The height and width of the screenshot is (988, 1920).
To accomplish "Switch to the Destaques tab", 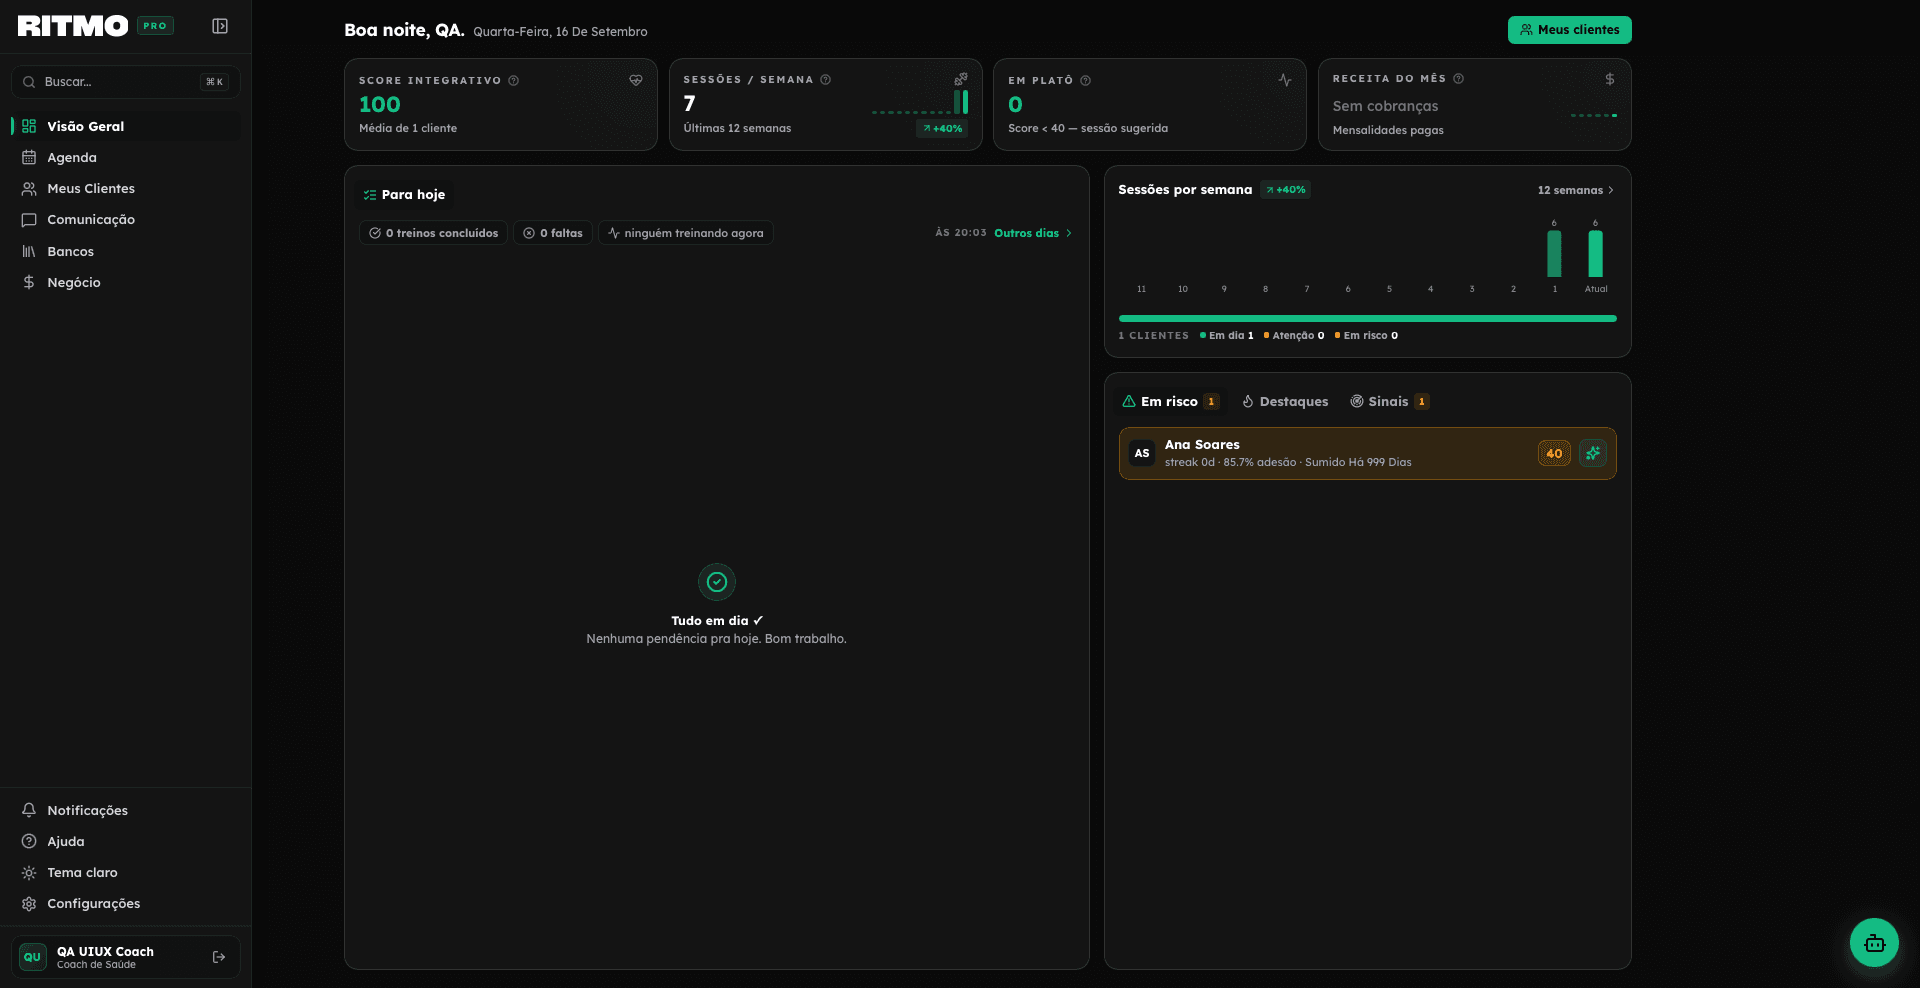I will pos(1285,401).
